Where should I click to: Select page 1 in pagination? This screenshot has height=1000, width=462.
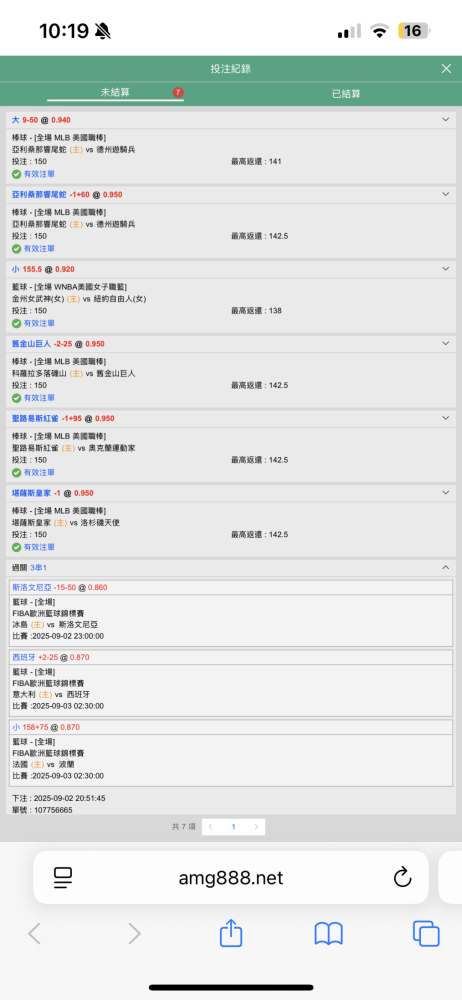point(234,827)
